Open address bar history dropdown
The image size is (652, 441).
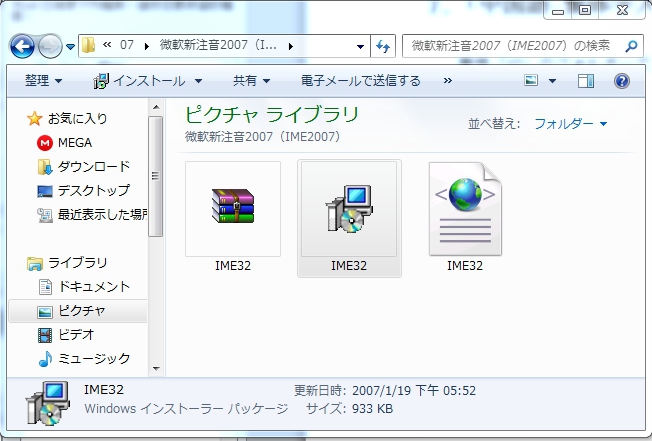(x=360, y=46)
